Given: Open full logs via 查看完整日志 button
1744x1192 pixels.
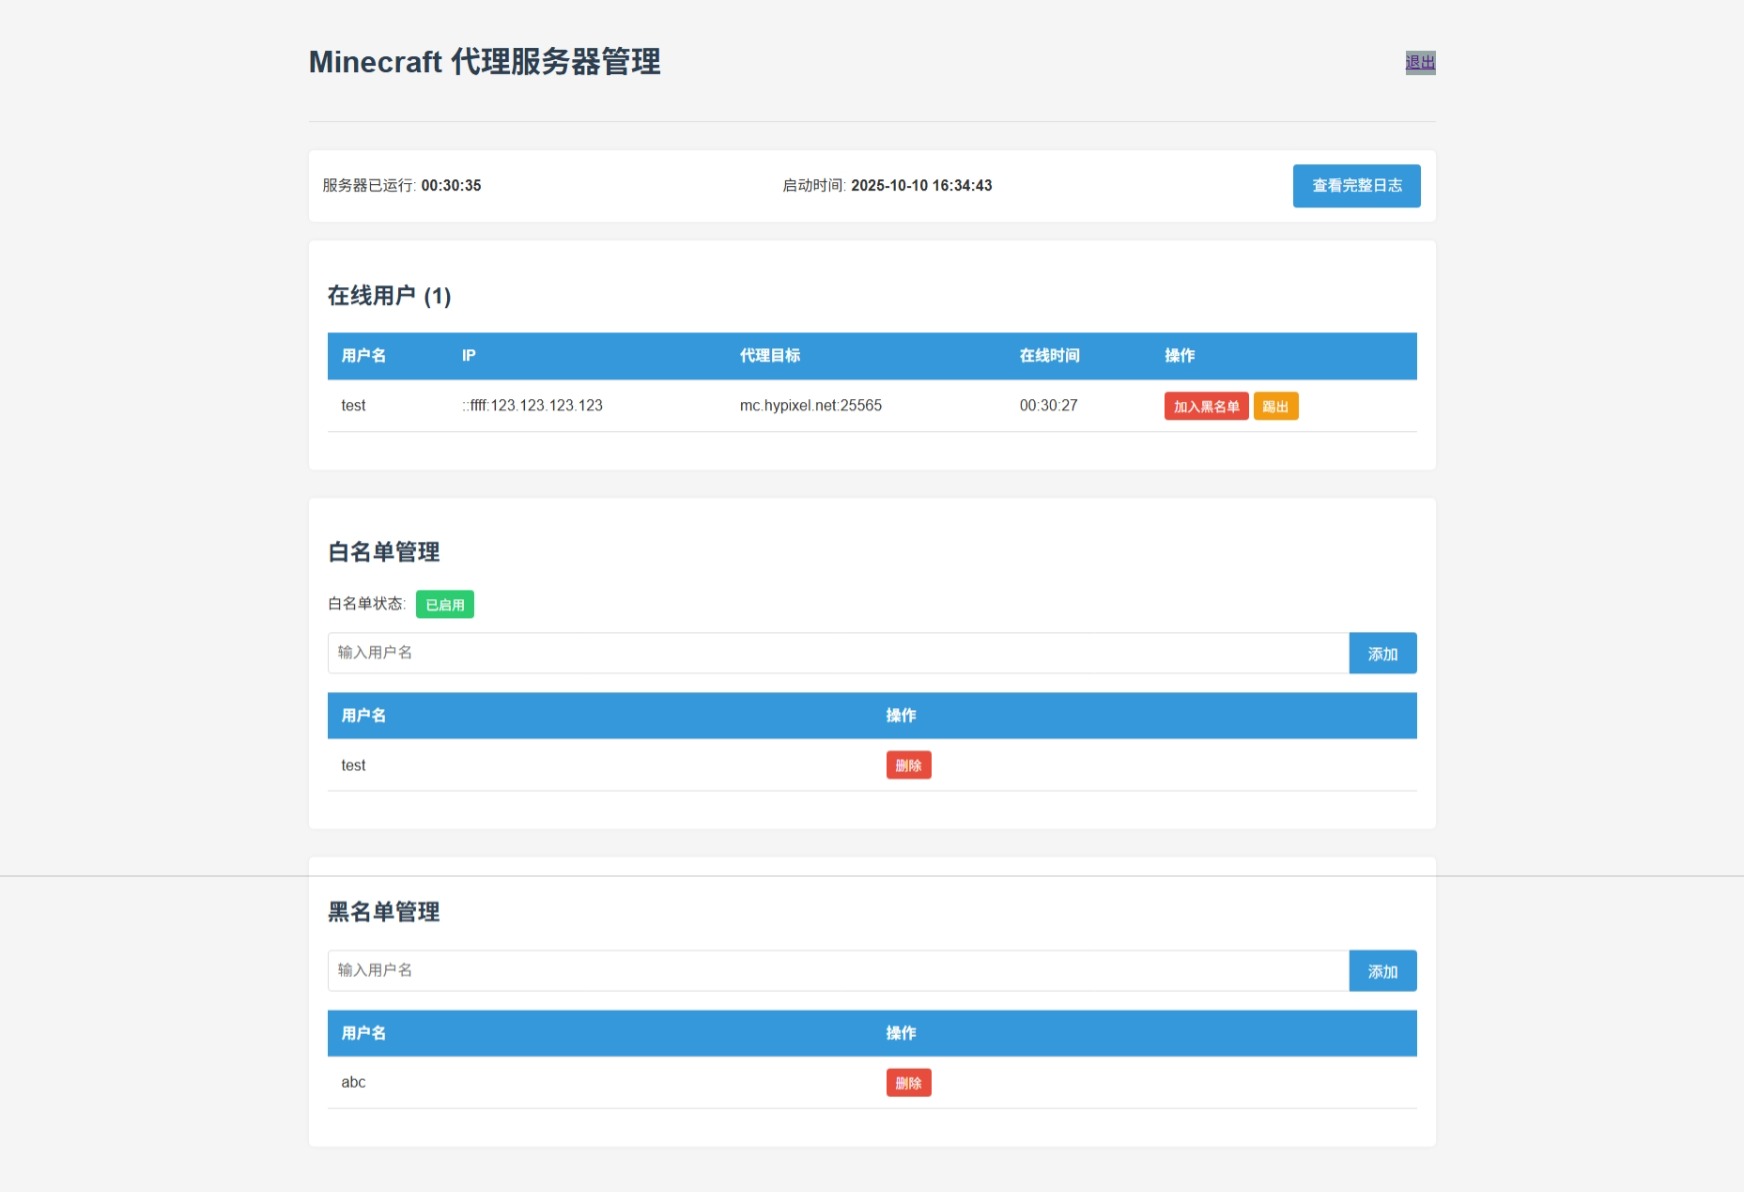Looking at the screenshot, I should 1356,186.
